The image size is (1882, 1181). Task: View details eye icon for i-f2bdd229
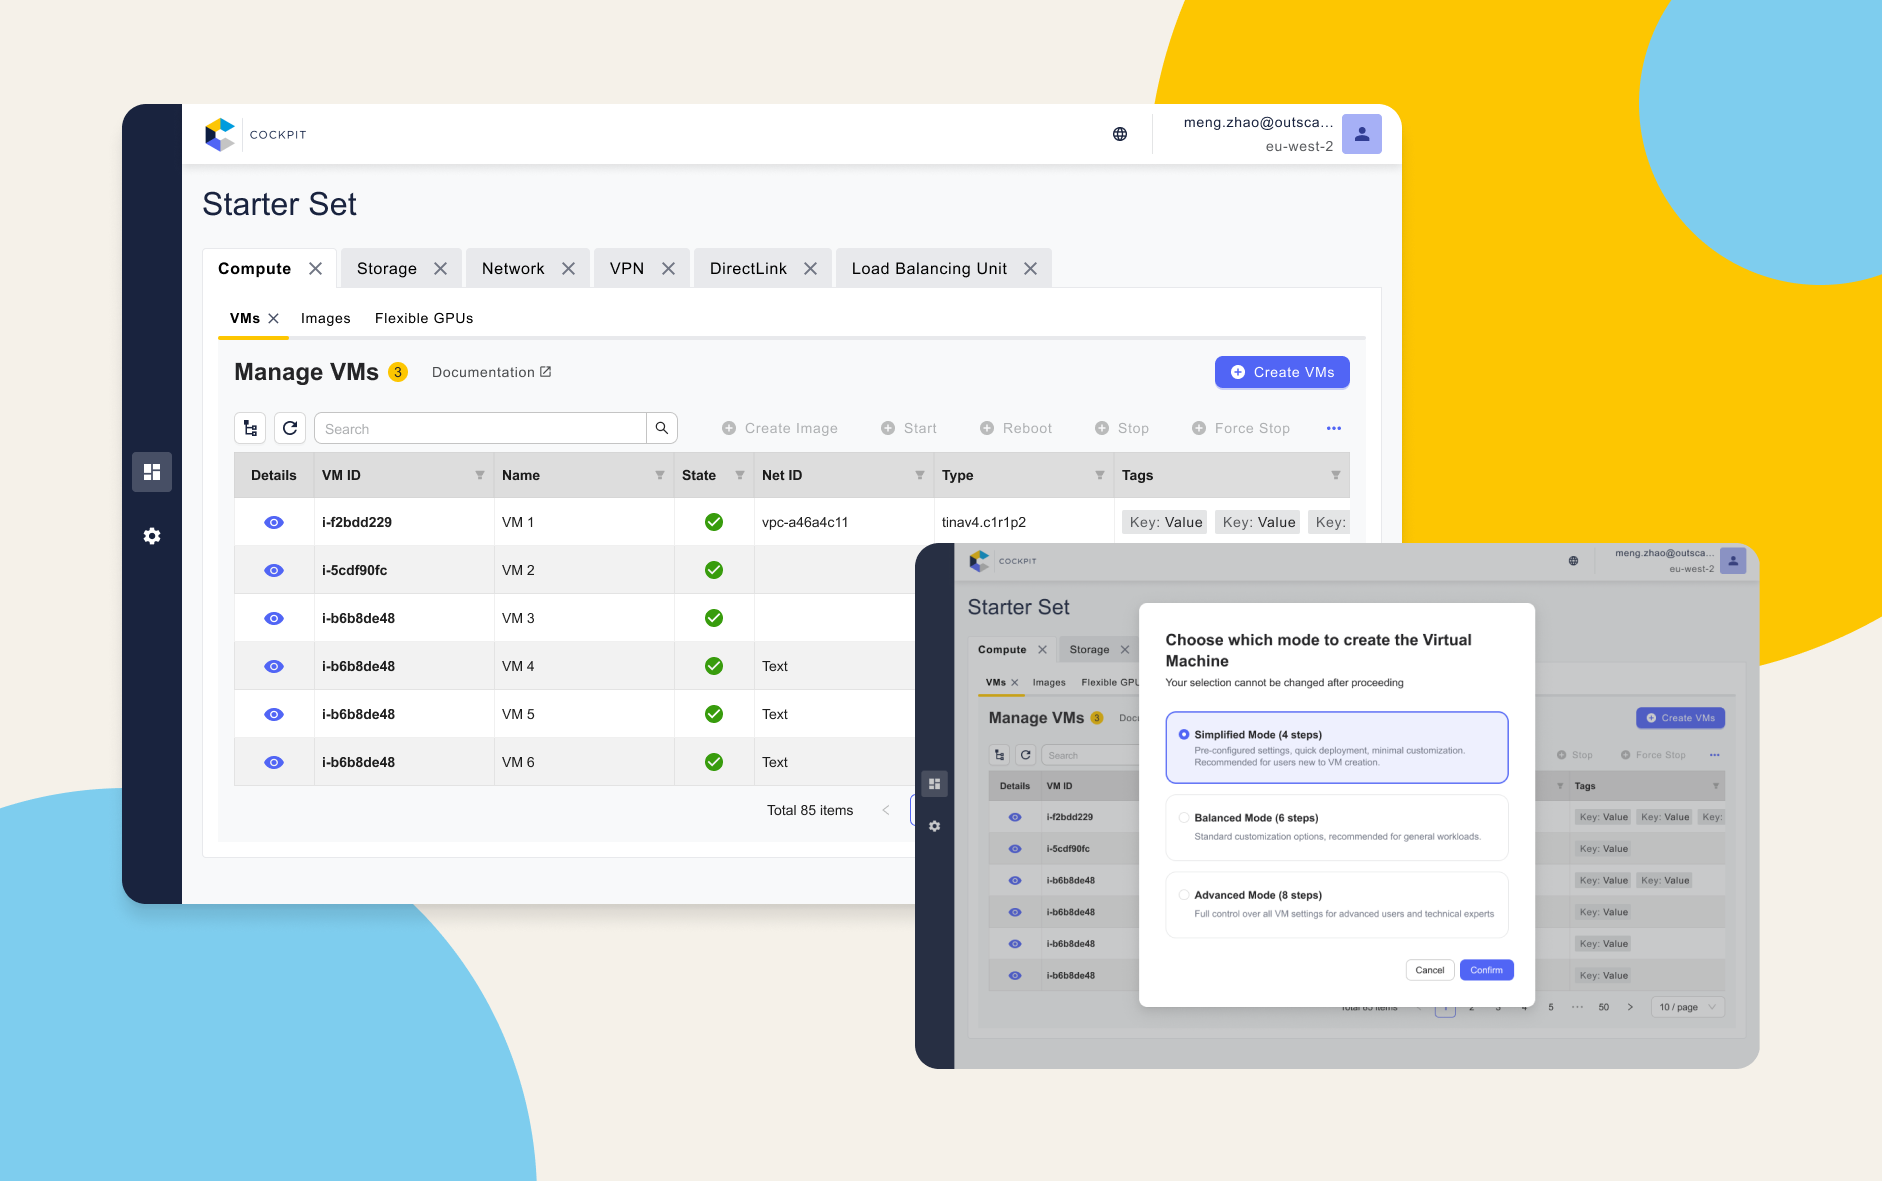pyautogui.click(x=274, y=522)
